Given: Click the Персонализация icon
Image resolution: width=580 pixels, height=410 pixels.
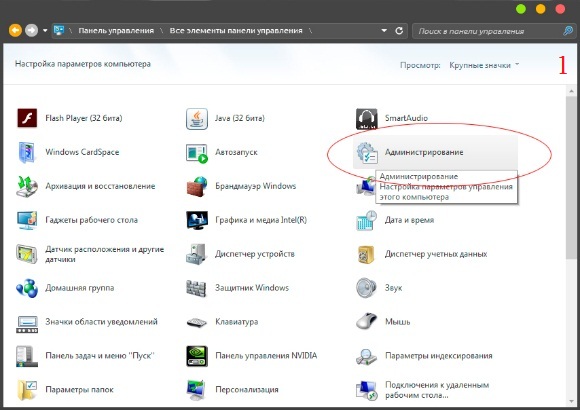Looking at the screenshot, I should pyautogui.click(x=196, y=390).
